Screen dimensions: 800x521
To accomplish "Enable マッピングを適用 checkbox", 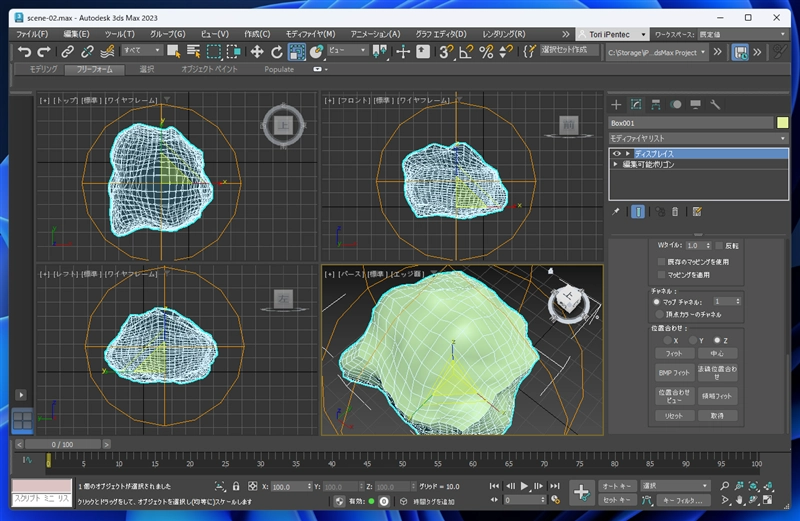I will (x=661, y=275).
